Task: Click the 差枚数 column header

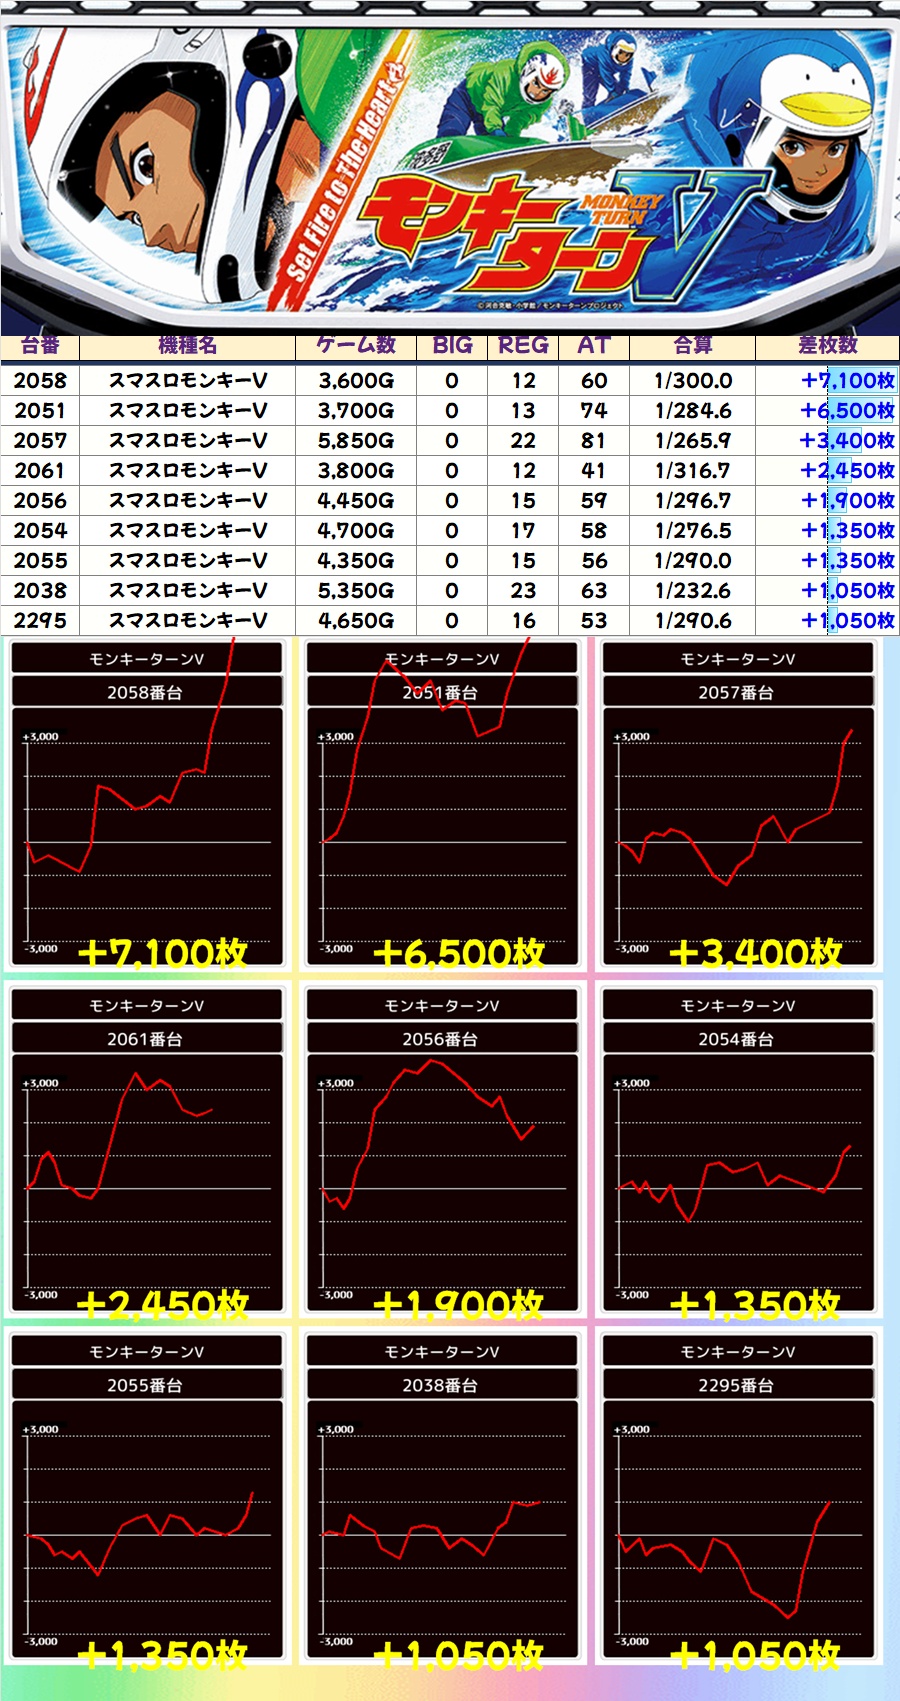Action: click(x=827, y=346)
